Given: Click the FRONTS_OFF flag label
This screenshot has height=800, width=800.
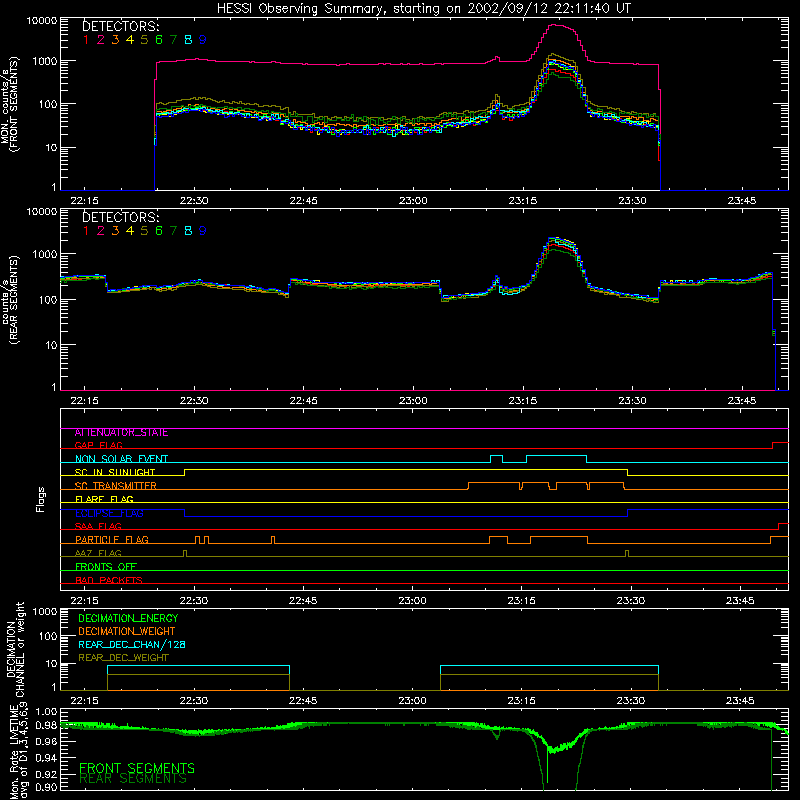Looking at the screenshot, I should (106, 567).
